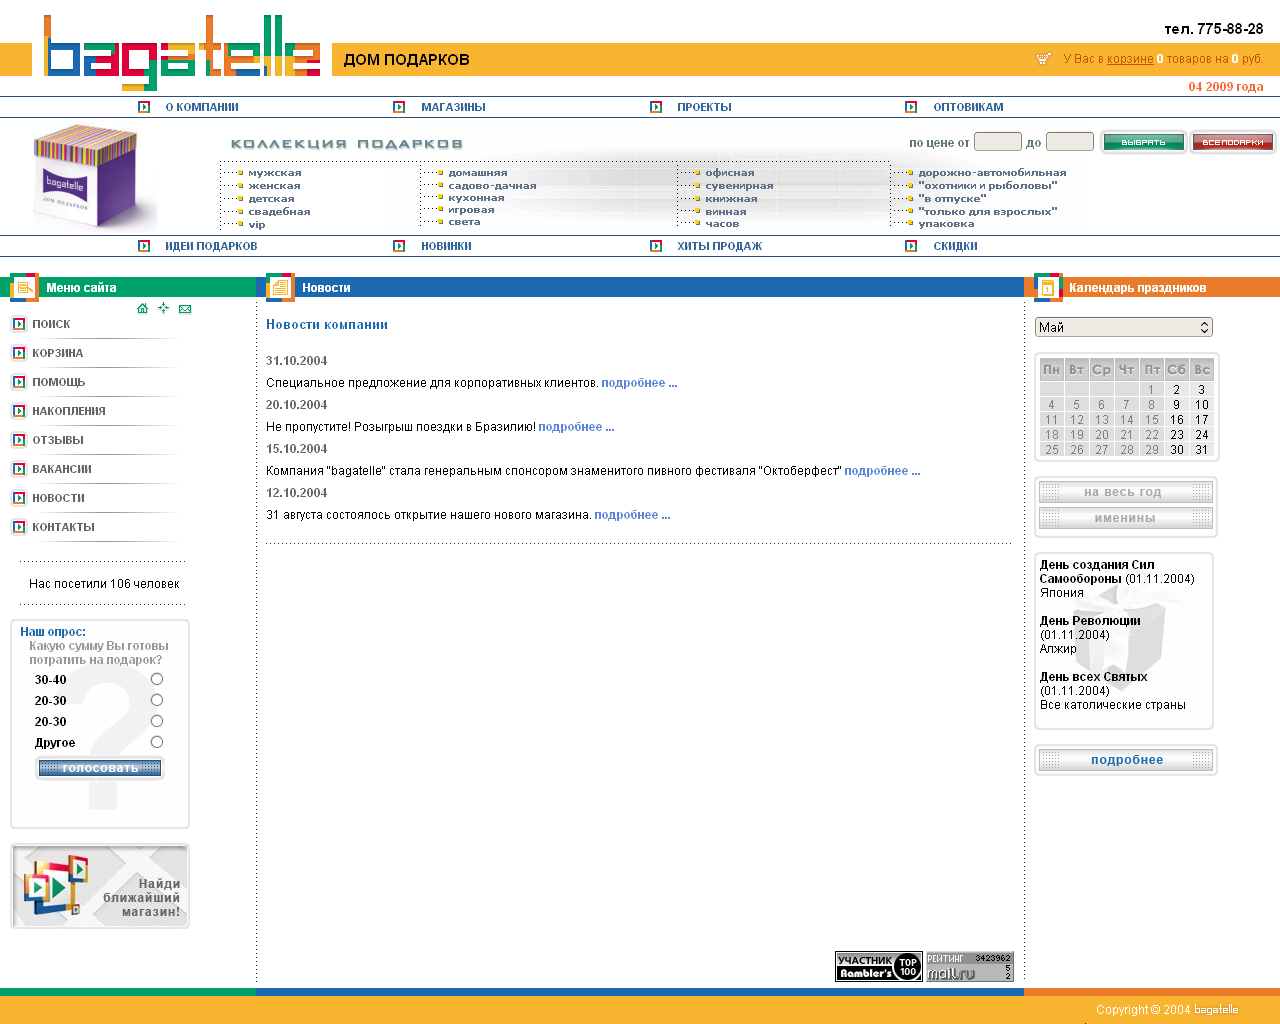The height and width of the screenshot is (1024, 1280).
Task: Open the Май month dropdown
Action: tap(1124, 327)
